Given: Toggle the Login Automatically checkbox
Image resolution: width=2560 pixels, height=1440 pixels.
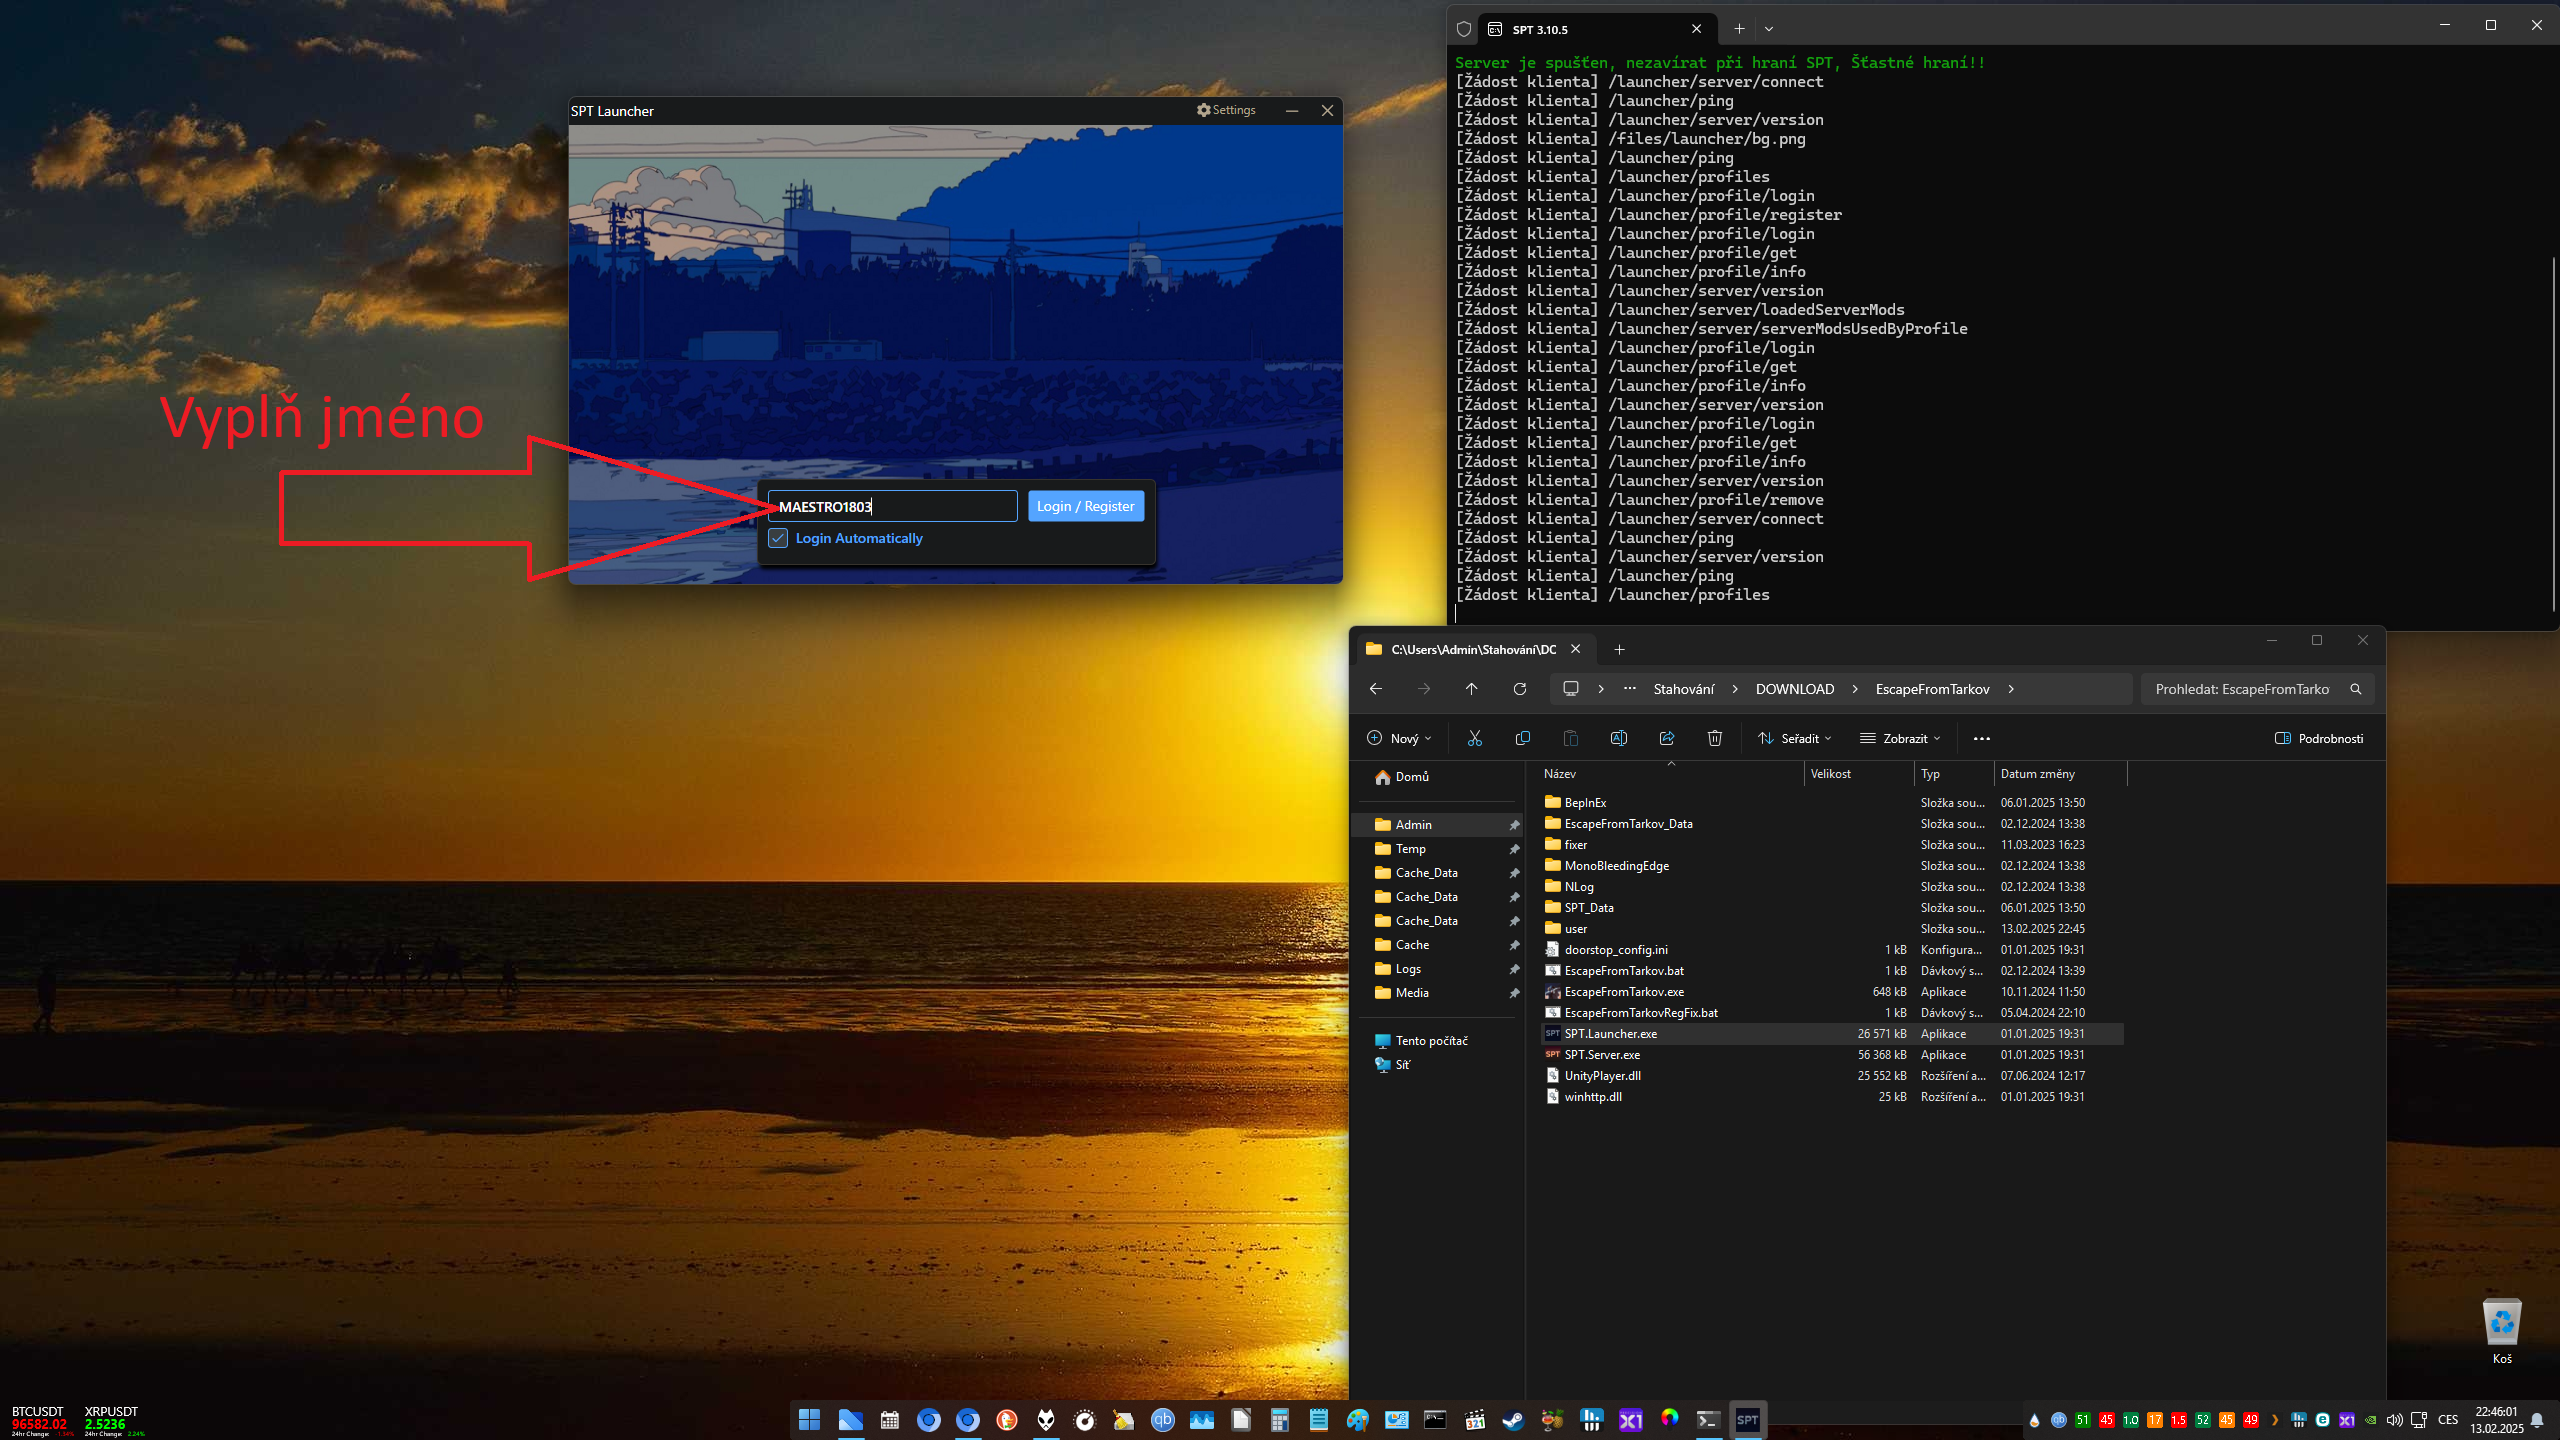Looking at the screenshot, I should point(778,538).
